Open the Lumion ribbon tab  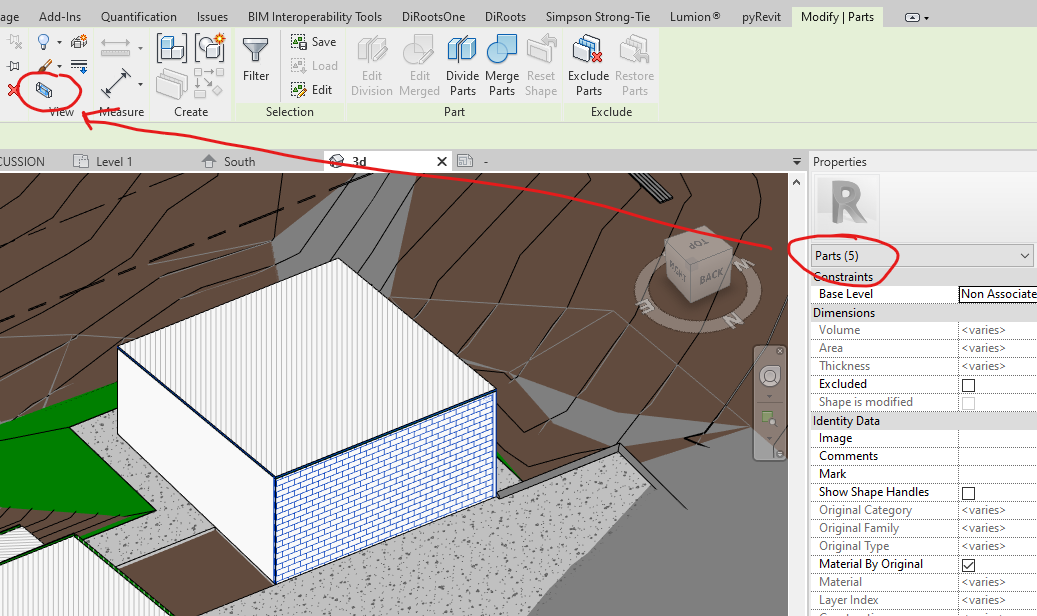695,17
